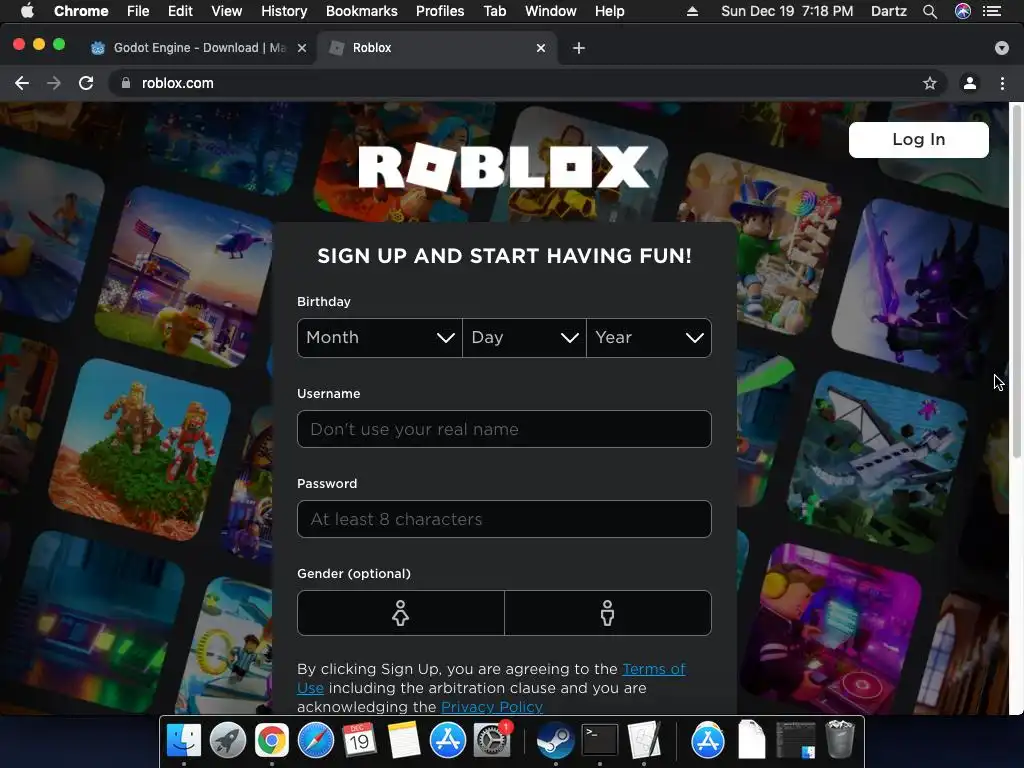1024x768 pixels.
Task: Open the Profiles menu
Action: pos(440,11)
